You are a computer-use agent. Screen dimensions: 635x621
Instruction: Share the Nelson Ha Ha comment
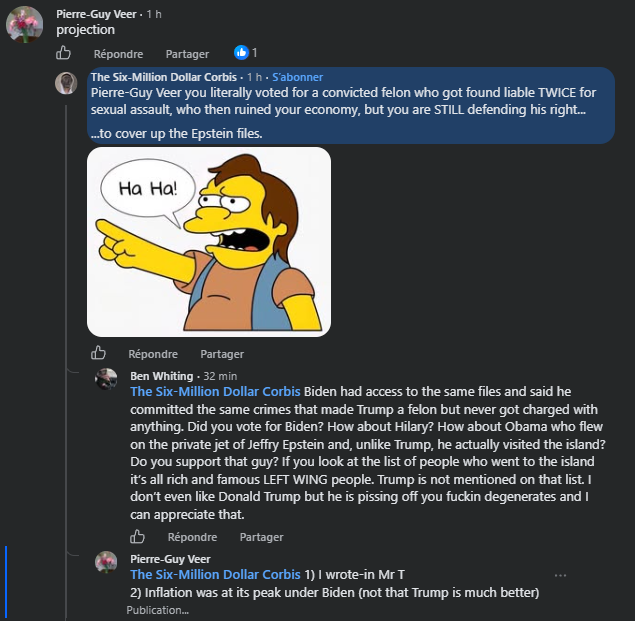[222, 354]
